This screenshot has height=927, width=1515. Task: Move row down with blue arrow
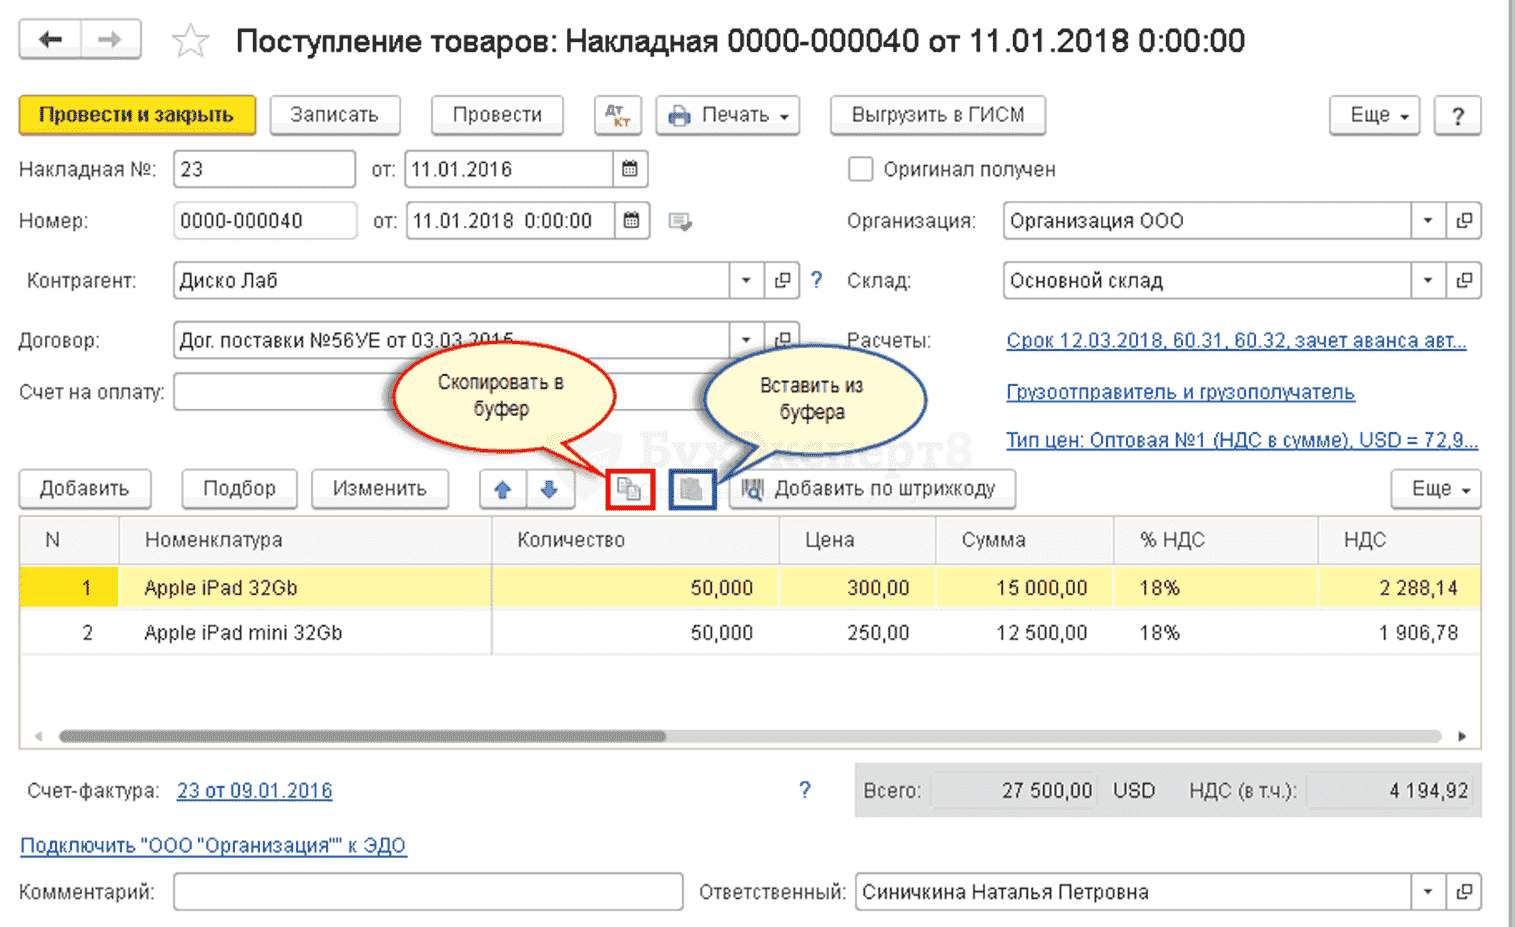pyautogui.click(x=549, y=489)
